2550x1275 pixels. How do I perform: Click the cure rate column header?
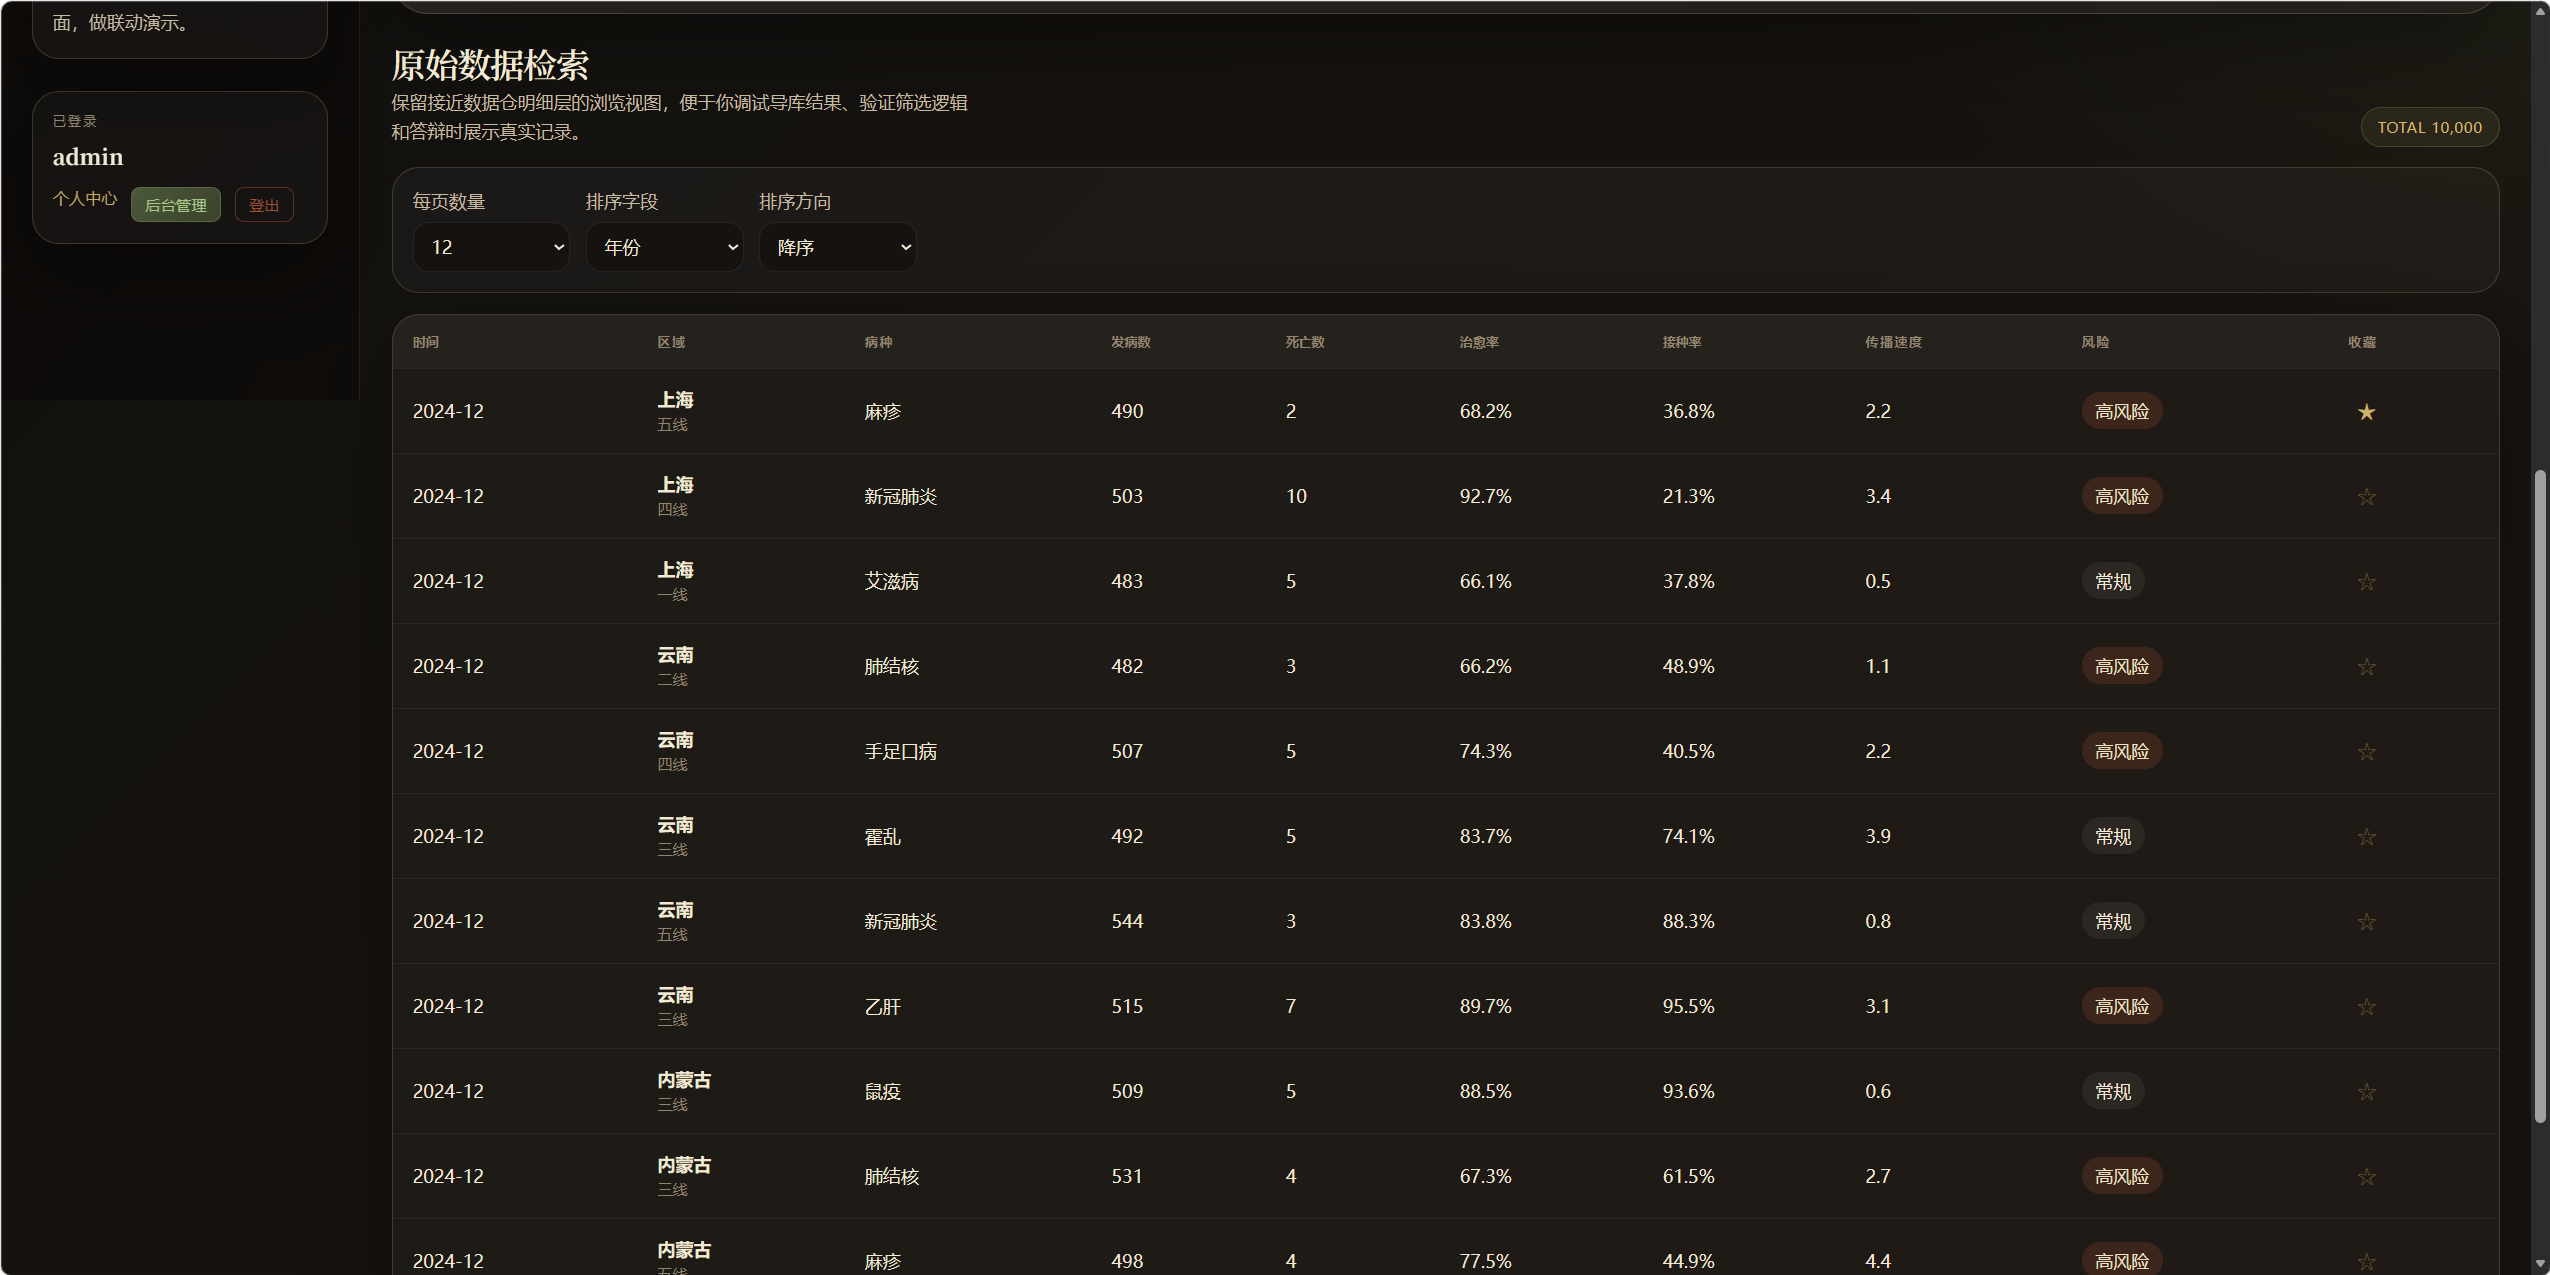point(1478,342)
